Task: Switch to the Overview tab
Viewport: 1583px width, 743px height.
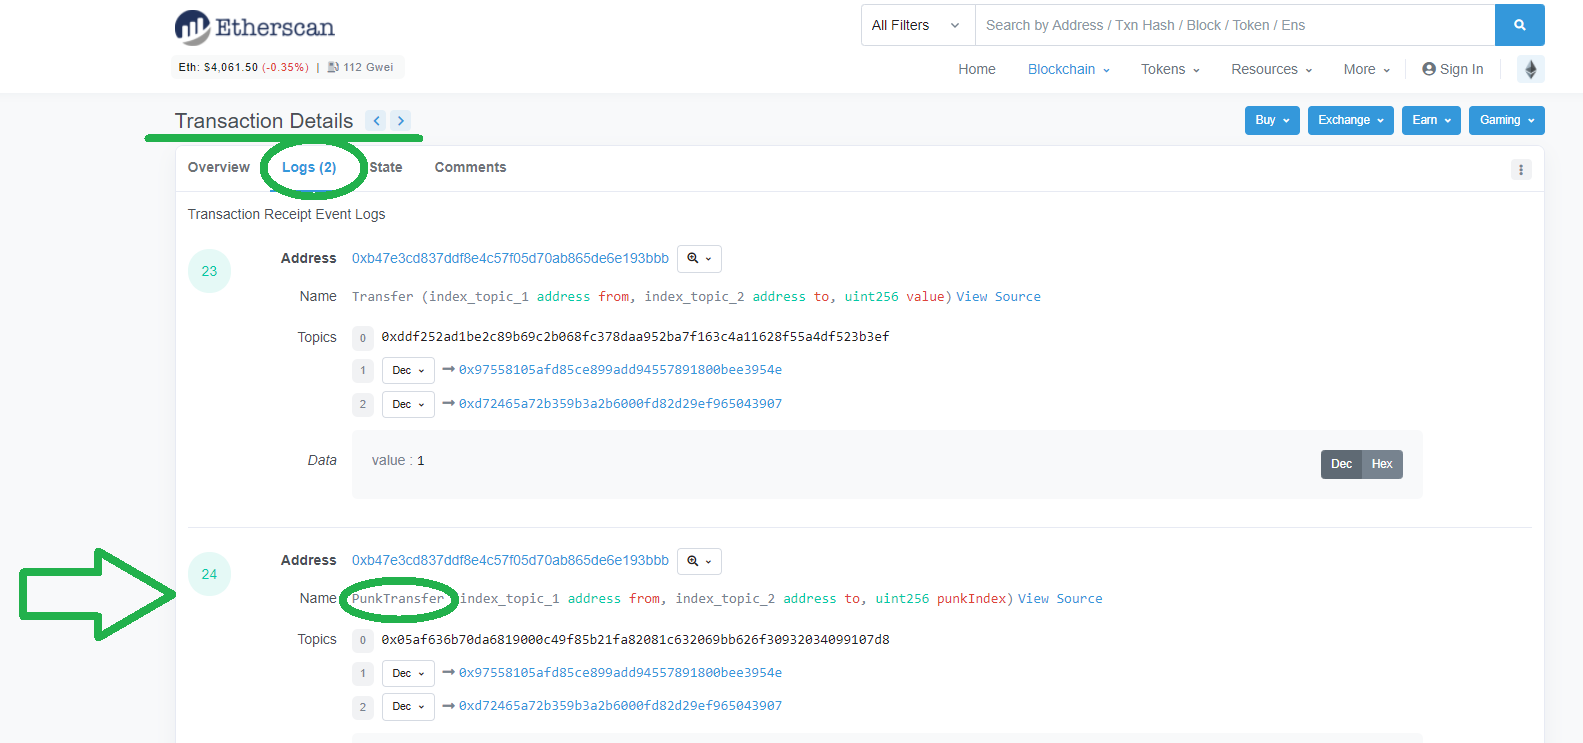Action: click(219, 167)
